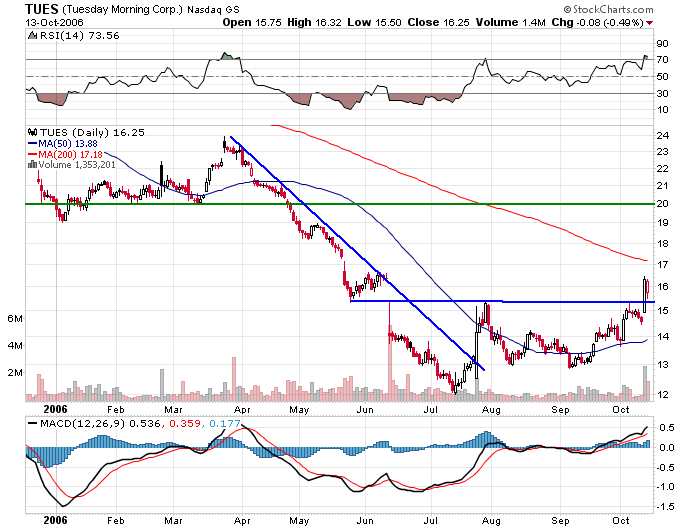Click the price axis label 24

(662, 135)
